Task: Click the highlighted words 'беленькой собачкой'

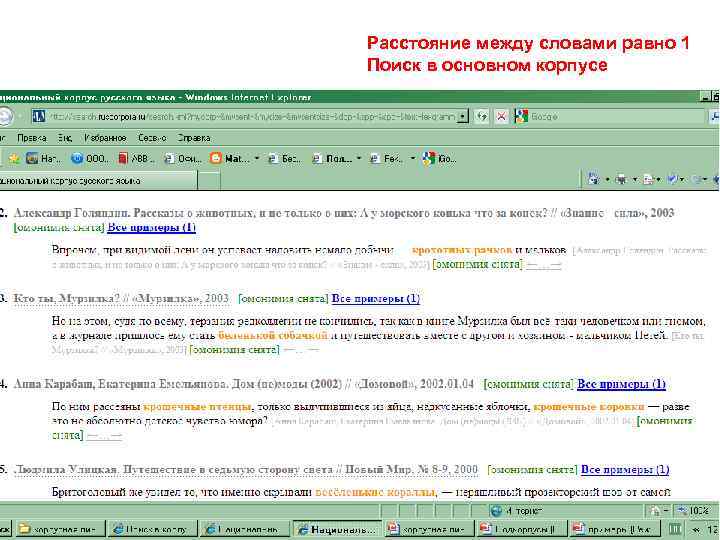Action: pos(273,335)
